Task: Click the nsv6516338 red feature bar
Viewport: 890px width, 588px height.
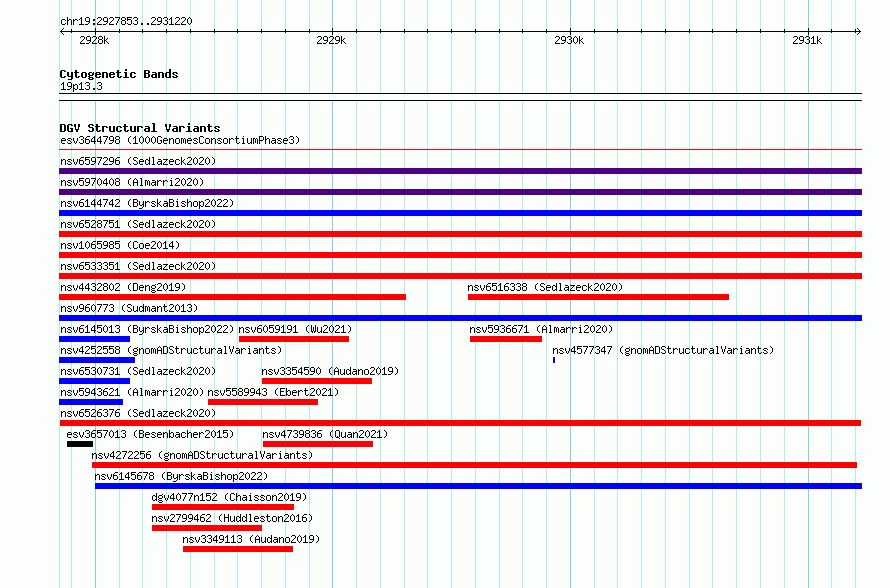Action: pyautogui.click(x=598, y=297)
